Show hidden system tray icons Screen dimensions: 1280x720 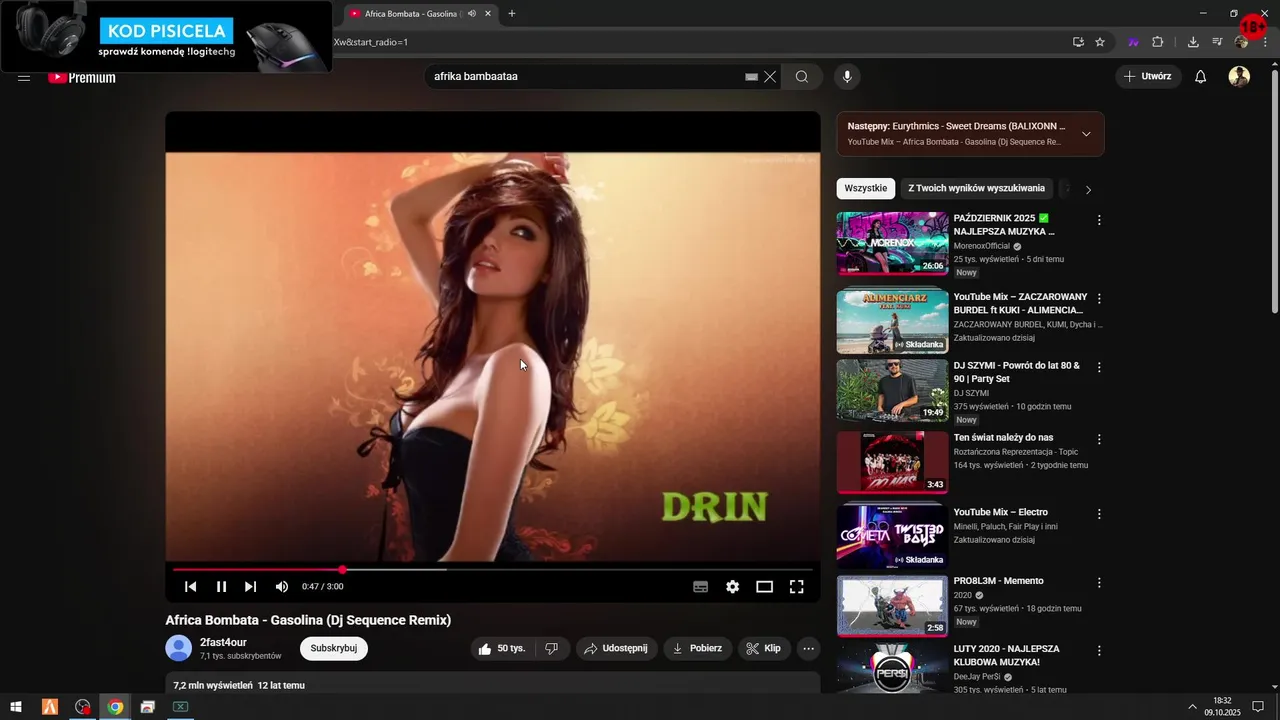click(x=1192, y=707)
